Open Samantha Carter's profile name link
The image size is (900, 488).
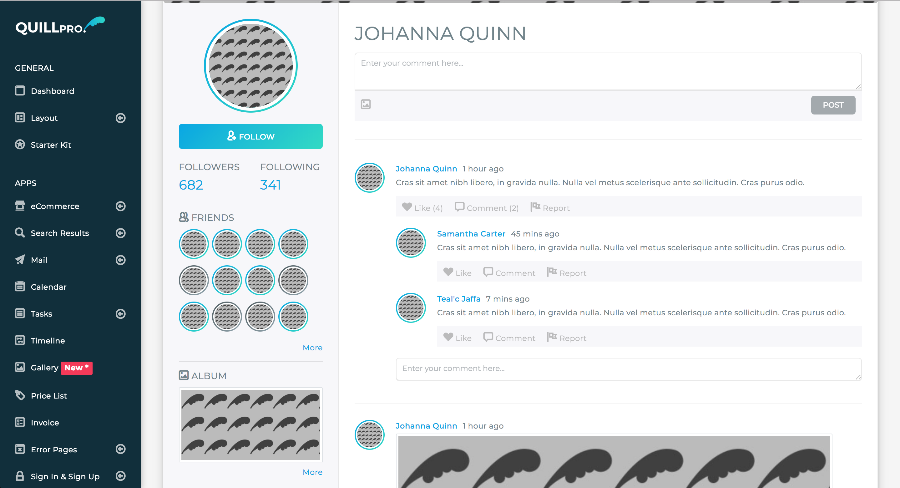pos(471,234)
